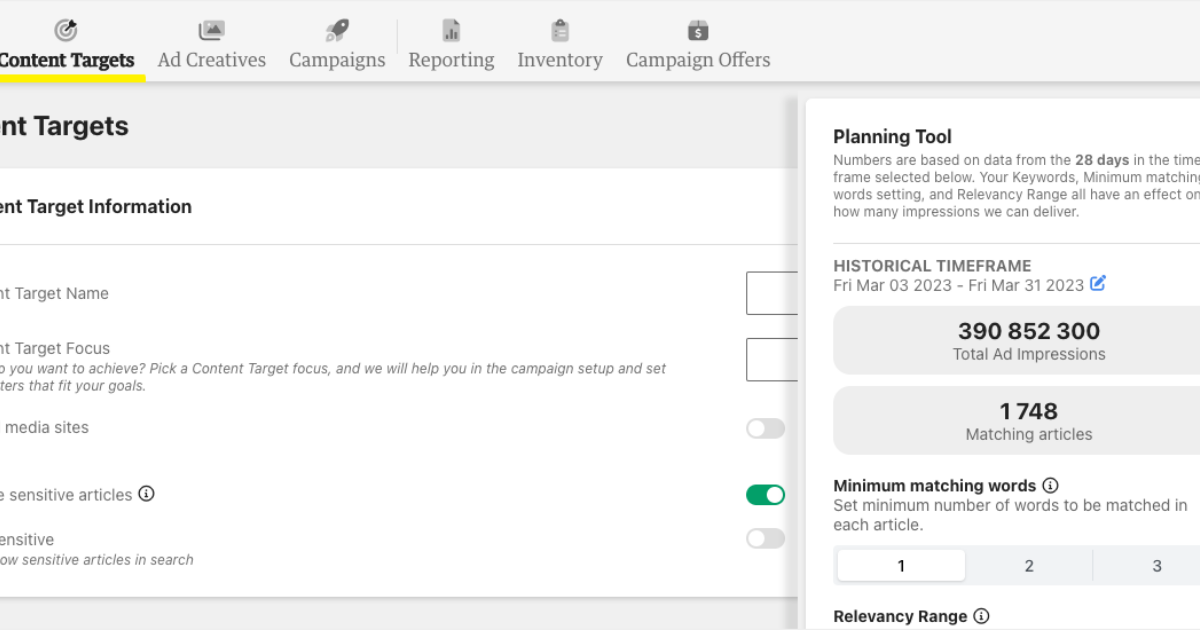Open the sensitive articles info tooltip
The height and width of the screenshot is (630, 1200).
pos(146,494)
